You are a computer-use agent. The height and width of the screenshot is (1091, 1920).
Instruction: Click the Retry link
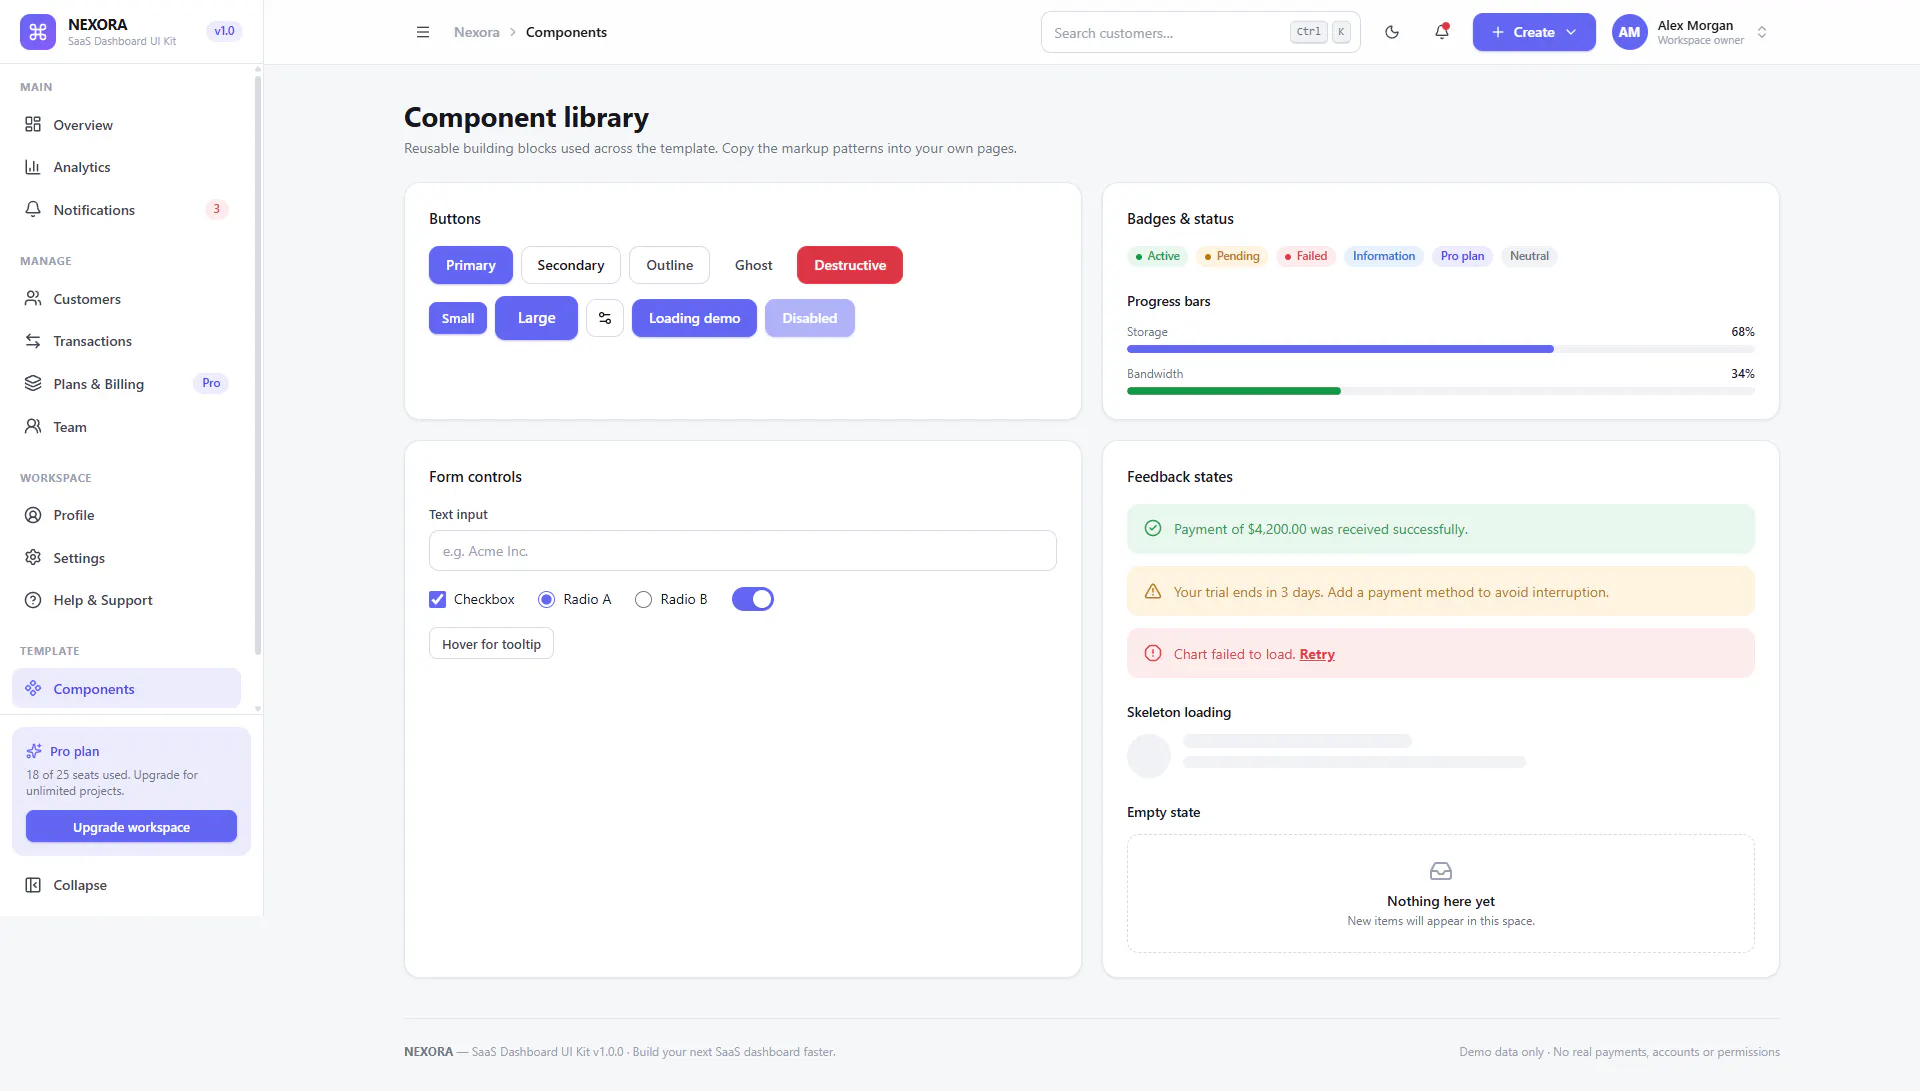[1317, 654]
